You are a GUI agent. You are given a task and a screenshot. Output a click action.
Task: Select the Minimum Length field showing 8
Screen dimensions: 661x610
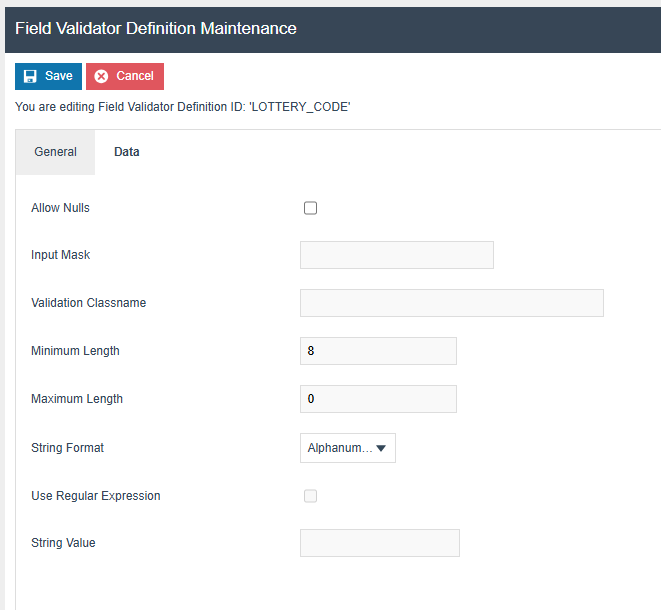point(378,351)
